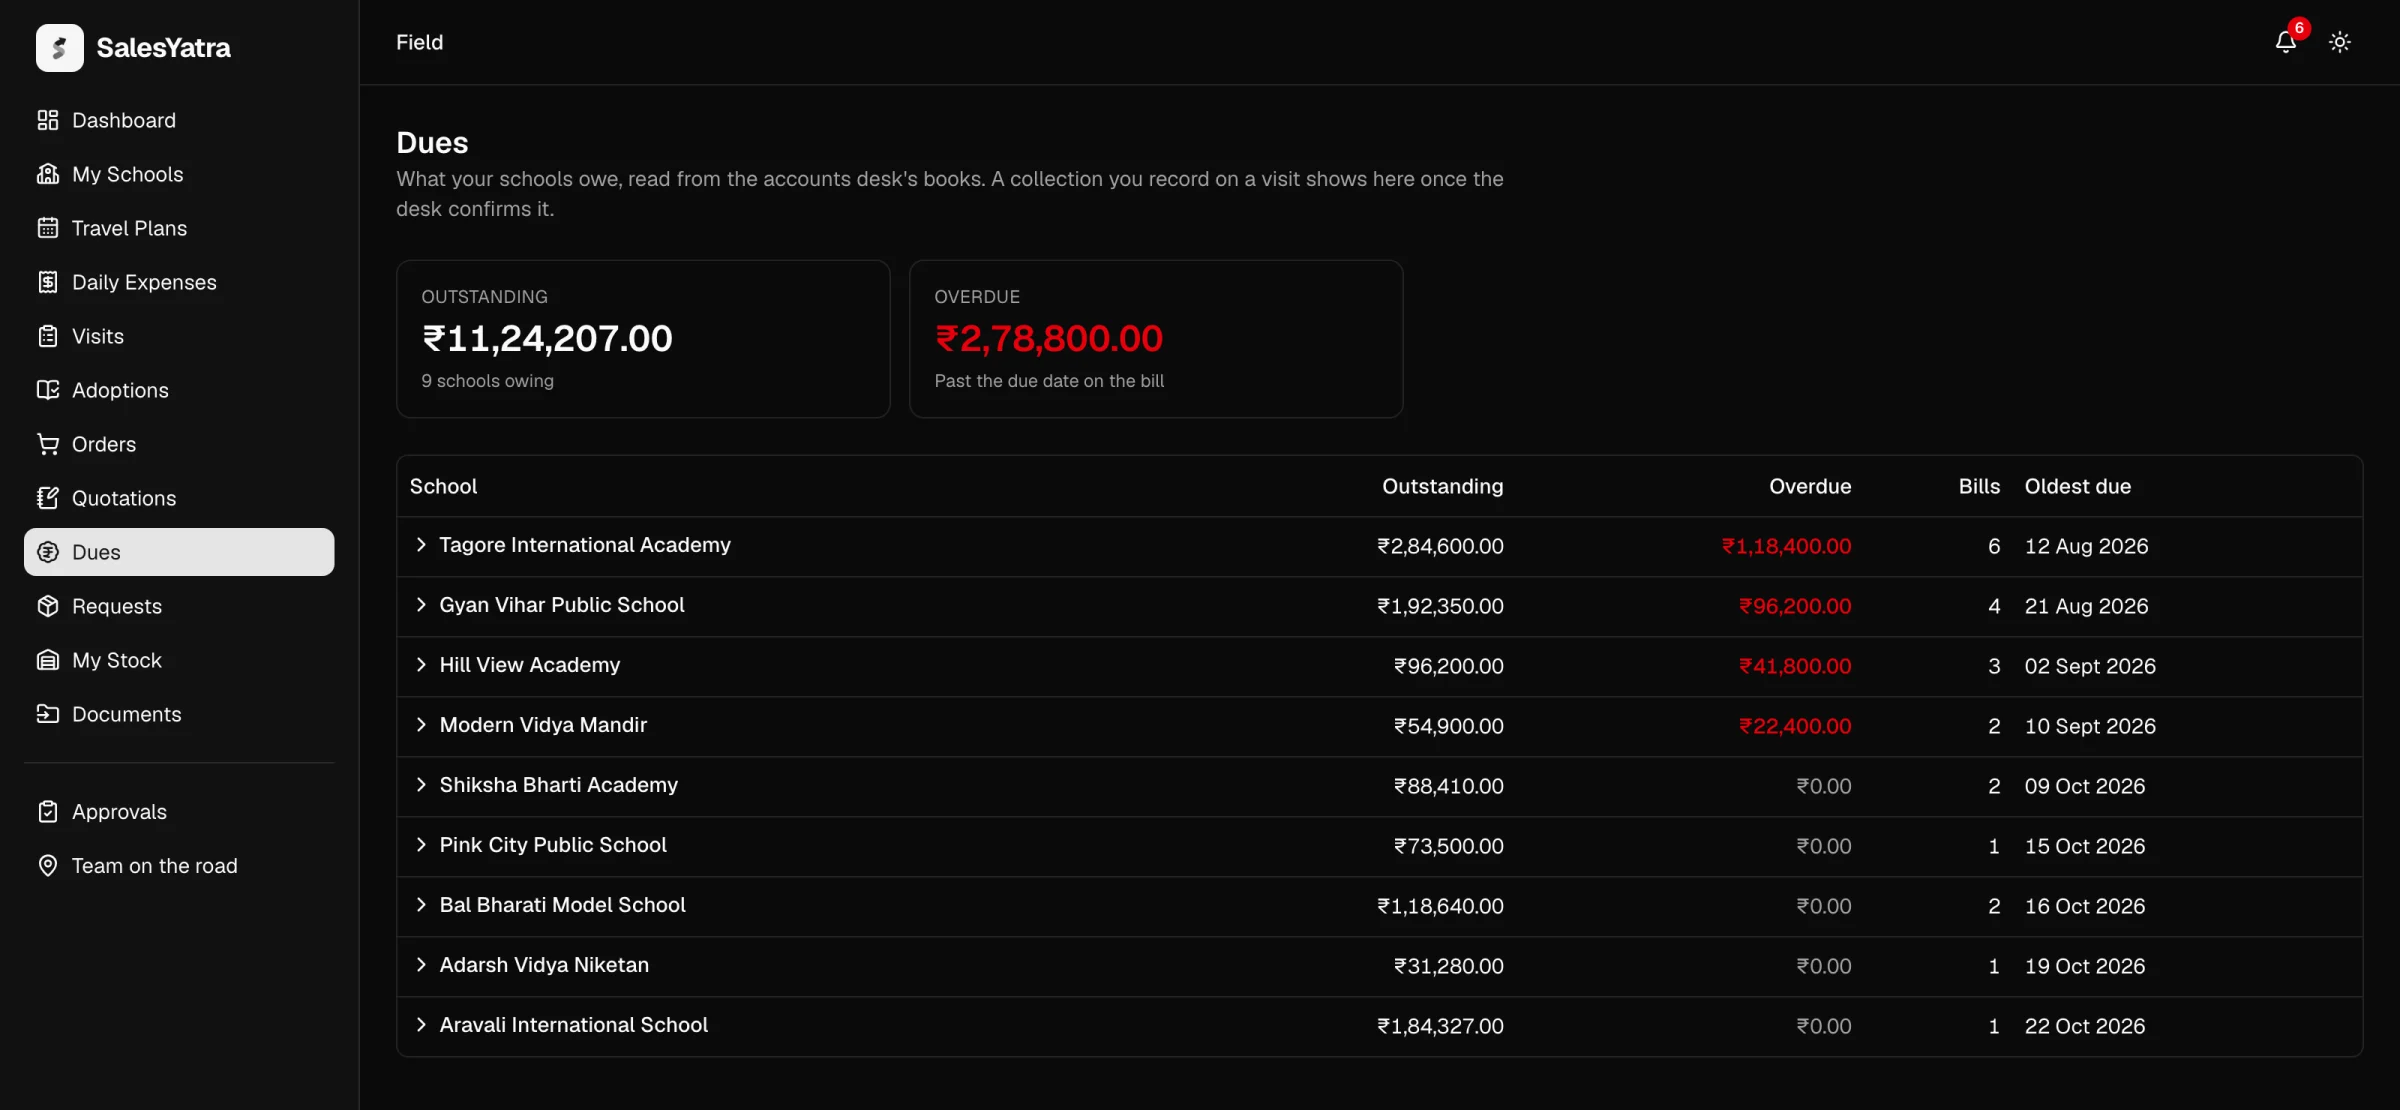This screenshot has height=1110, width=2400.
Task: Click the Outstanding column header
Action: pos(1442,486)
